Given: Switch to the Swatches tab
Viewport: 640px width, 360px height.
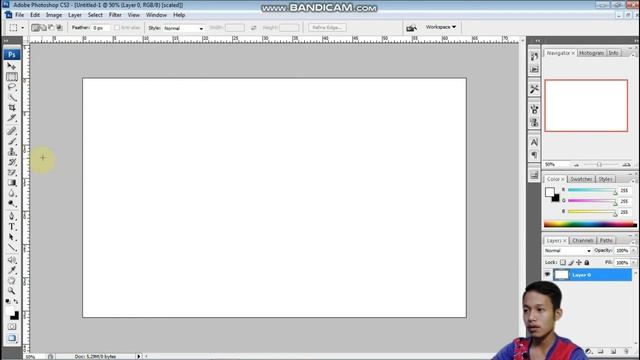Looking at the screenshot, I should 580,179.
